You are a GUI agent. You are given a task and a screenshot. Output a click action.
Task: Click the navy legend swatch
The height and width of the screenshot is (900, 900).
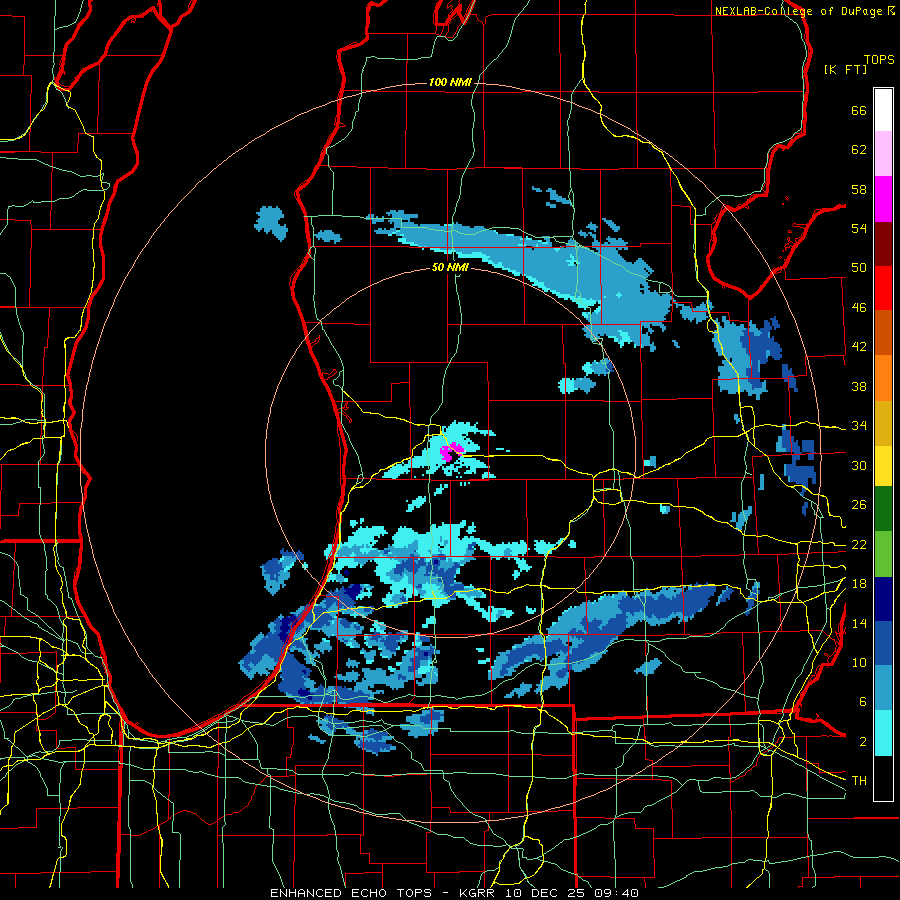883,599
